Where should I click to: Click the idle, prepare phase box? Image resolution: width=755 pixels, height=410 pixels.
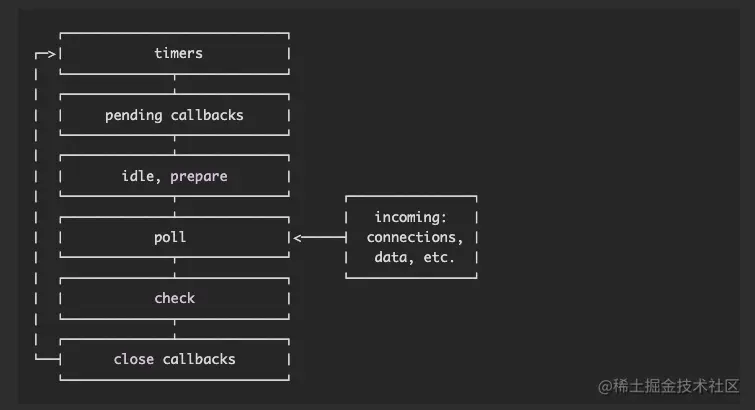click(175, 176)
